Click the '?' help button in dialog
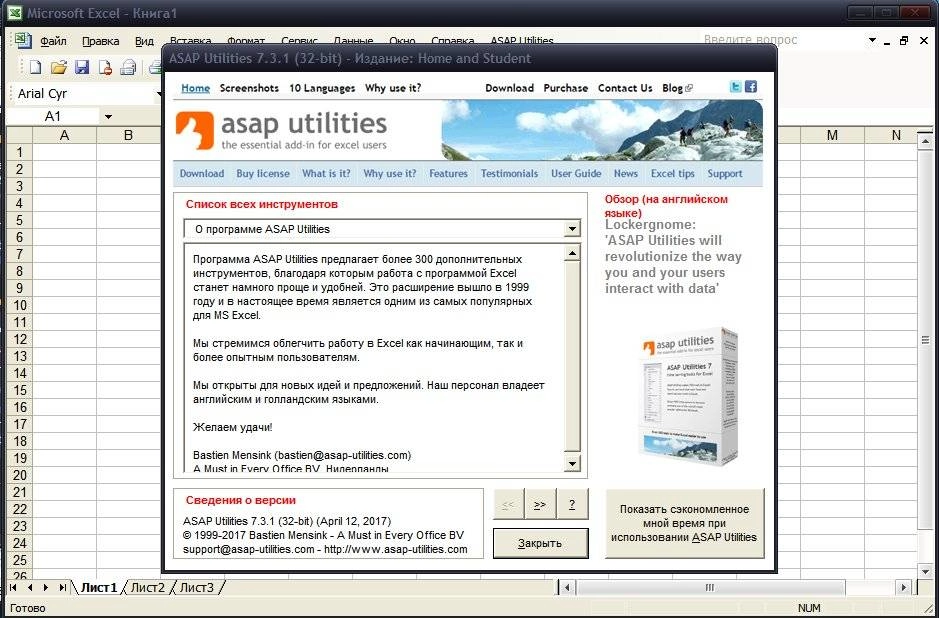939x618 pixels. (572, 504)
